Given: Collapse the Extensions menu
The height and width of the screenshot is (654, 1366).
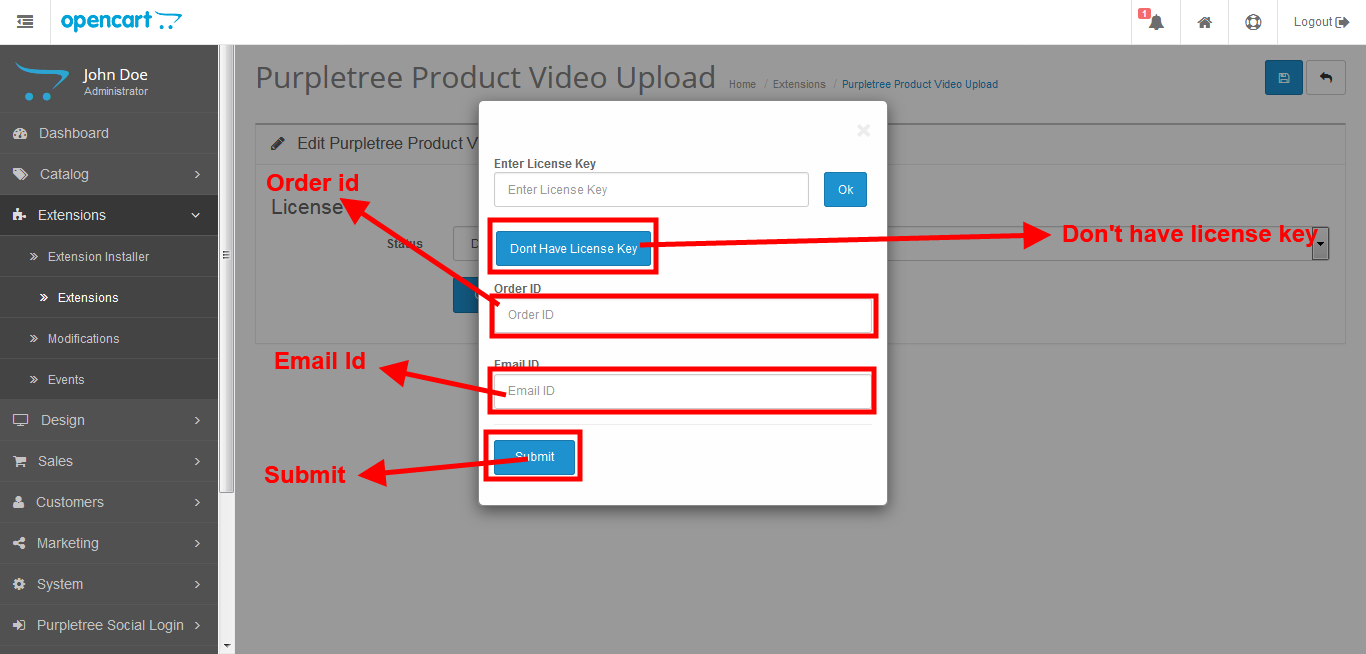Looking at the screenshot, I should pyautogui.click(x=109, y=215).
